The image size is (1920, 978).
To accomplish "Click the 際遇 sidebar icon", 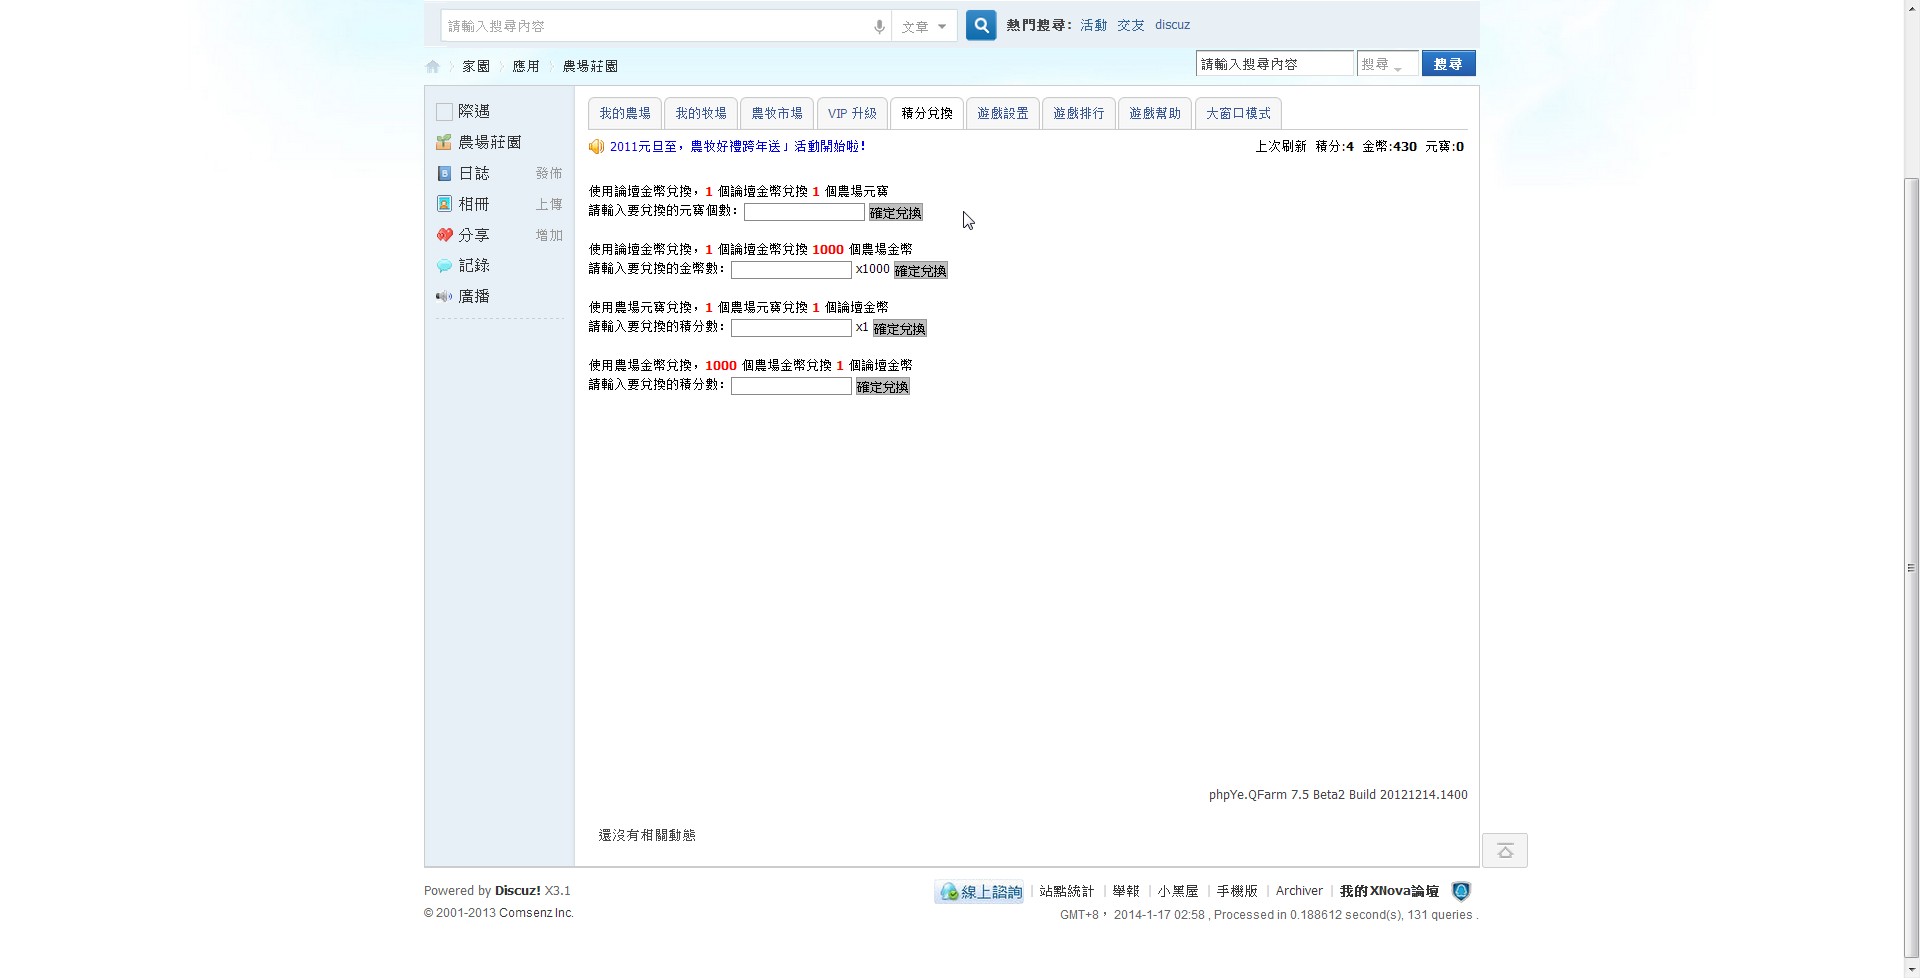I will pyautogui.click(x=444, y=111).
